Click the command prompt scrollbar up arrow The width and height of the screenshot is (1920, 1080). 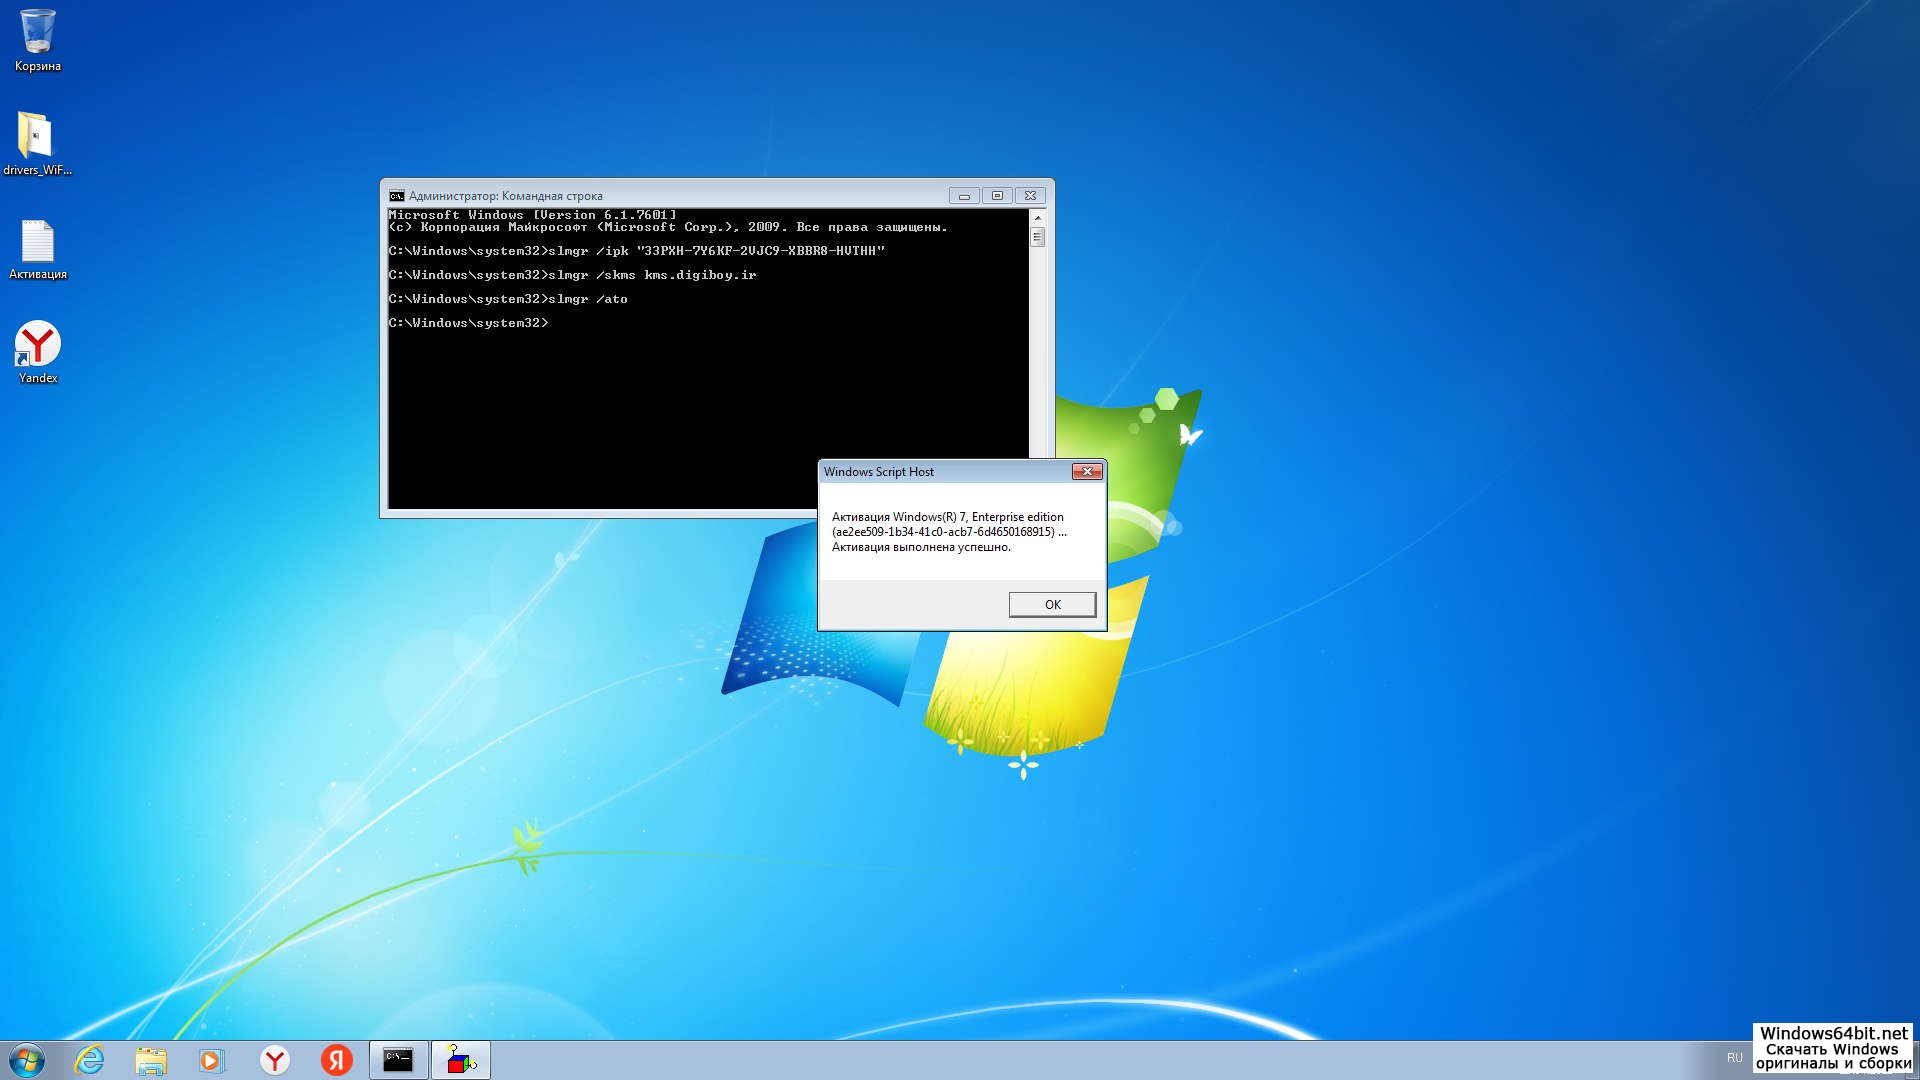coord(1037,217)
